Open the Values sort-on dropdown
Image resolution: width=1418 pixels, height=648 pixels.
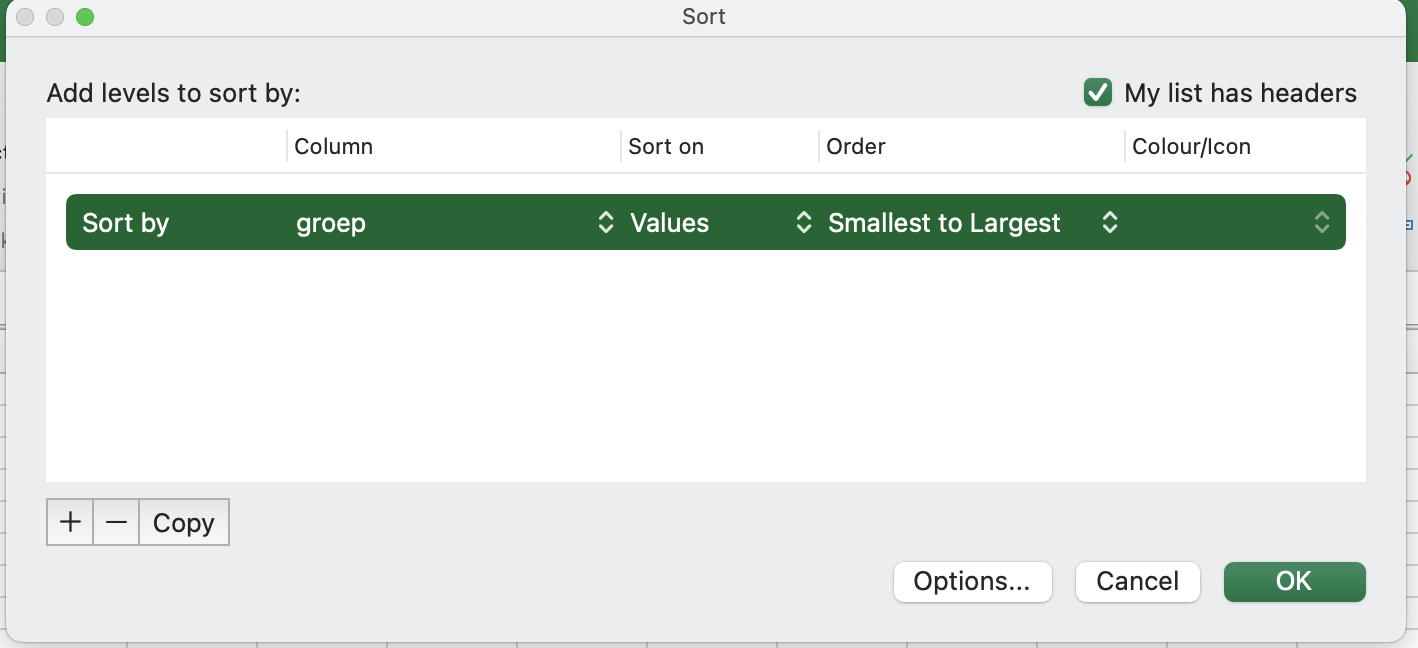710,222
